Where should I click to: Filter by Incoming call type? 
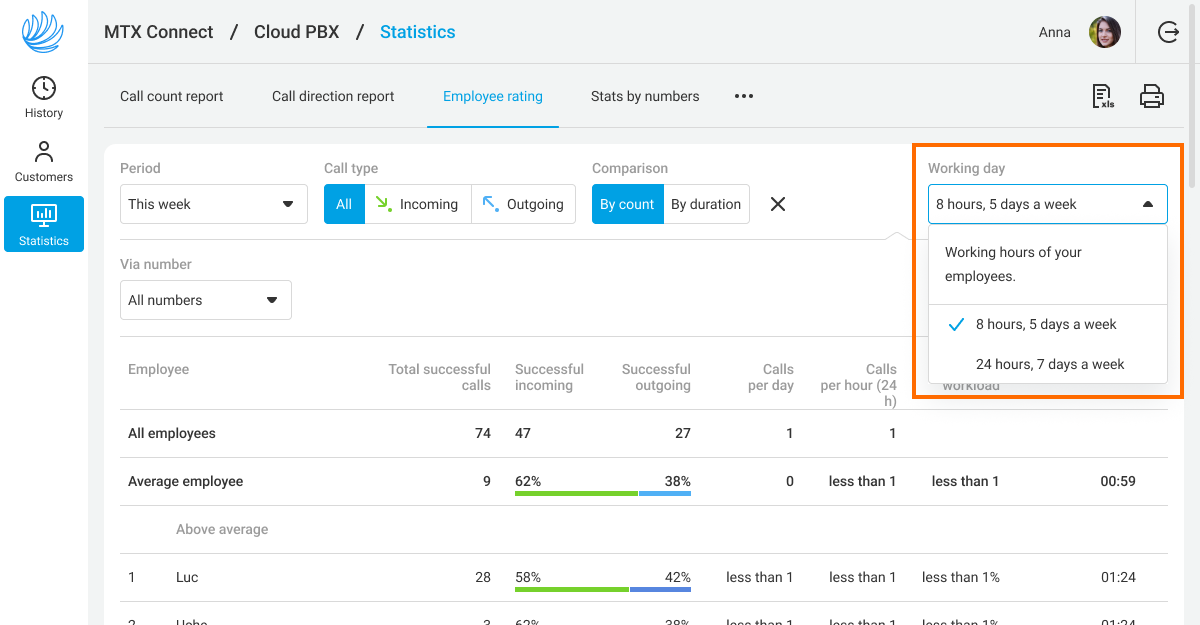[x=417, y=204]
